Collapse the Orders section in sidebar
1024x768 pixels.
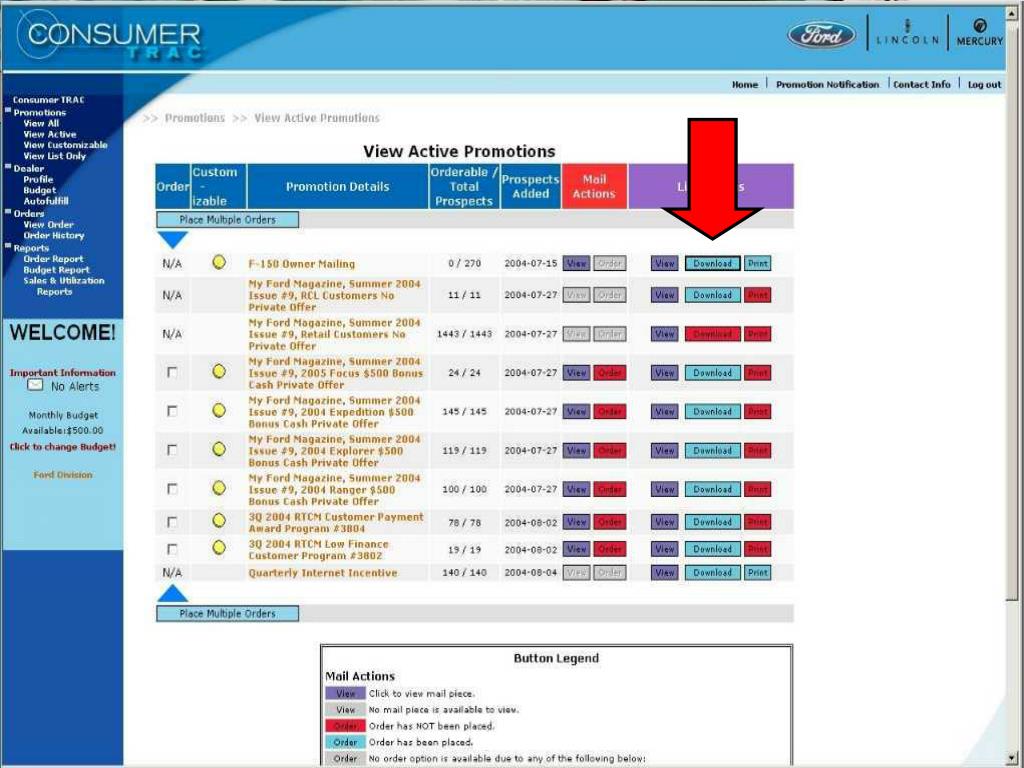point(8,212)
